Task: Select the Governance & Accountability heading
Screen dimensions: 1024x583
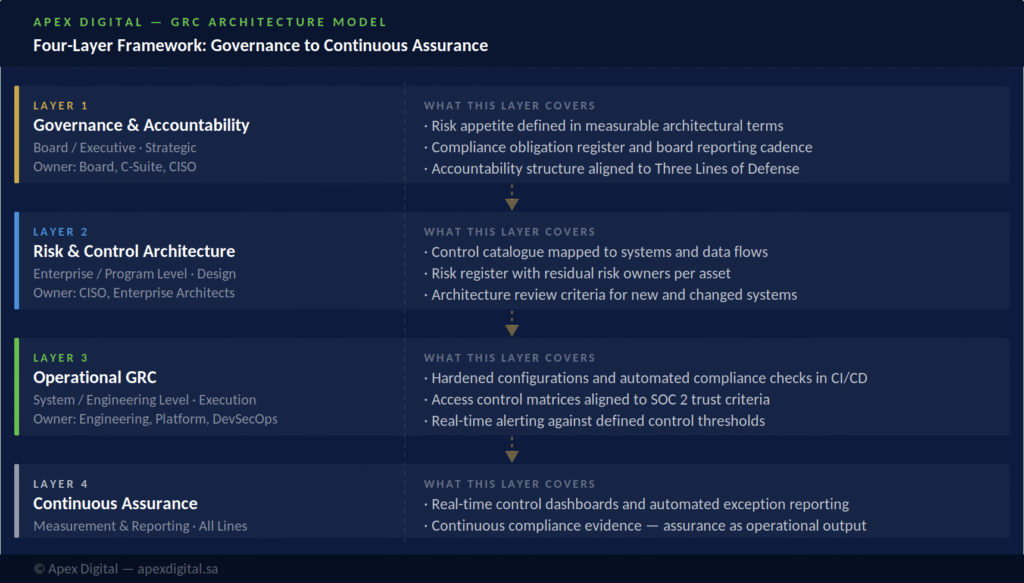Action: coord(141,125)
